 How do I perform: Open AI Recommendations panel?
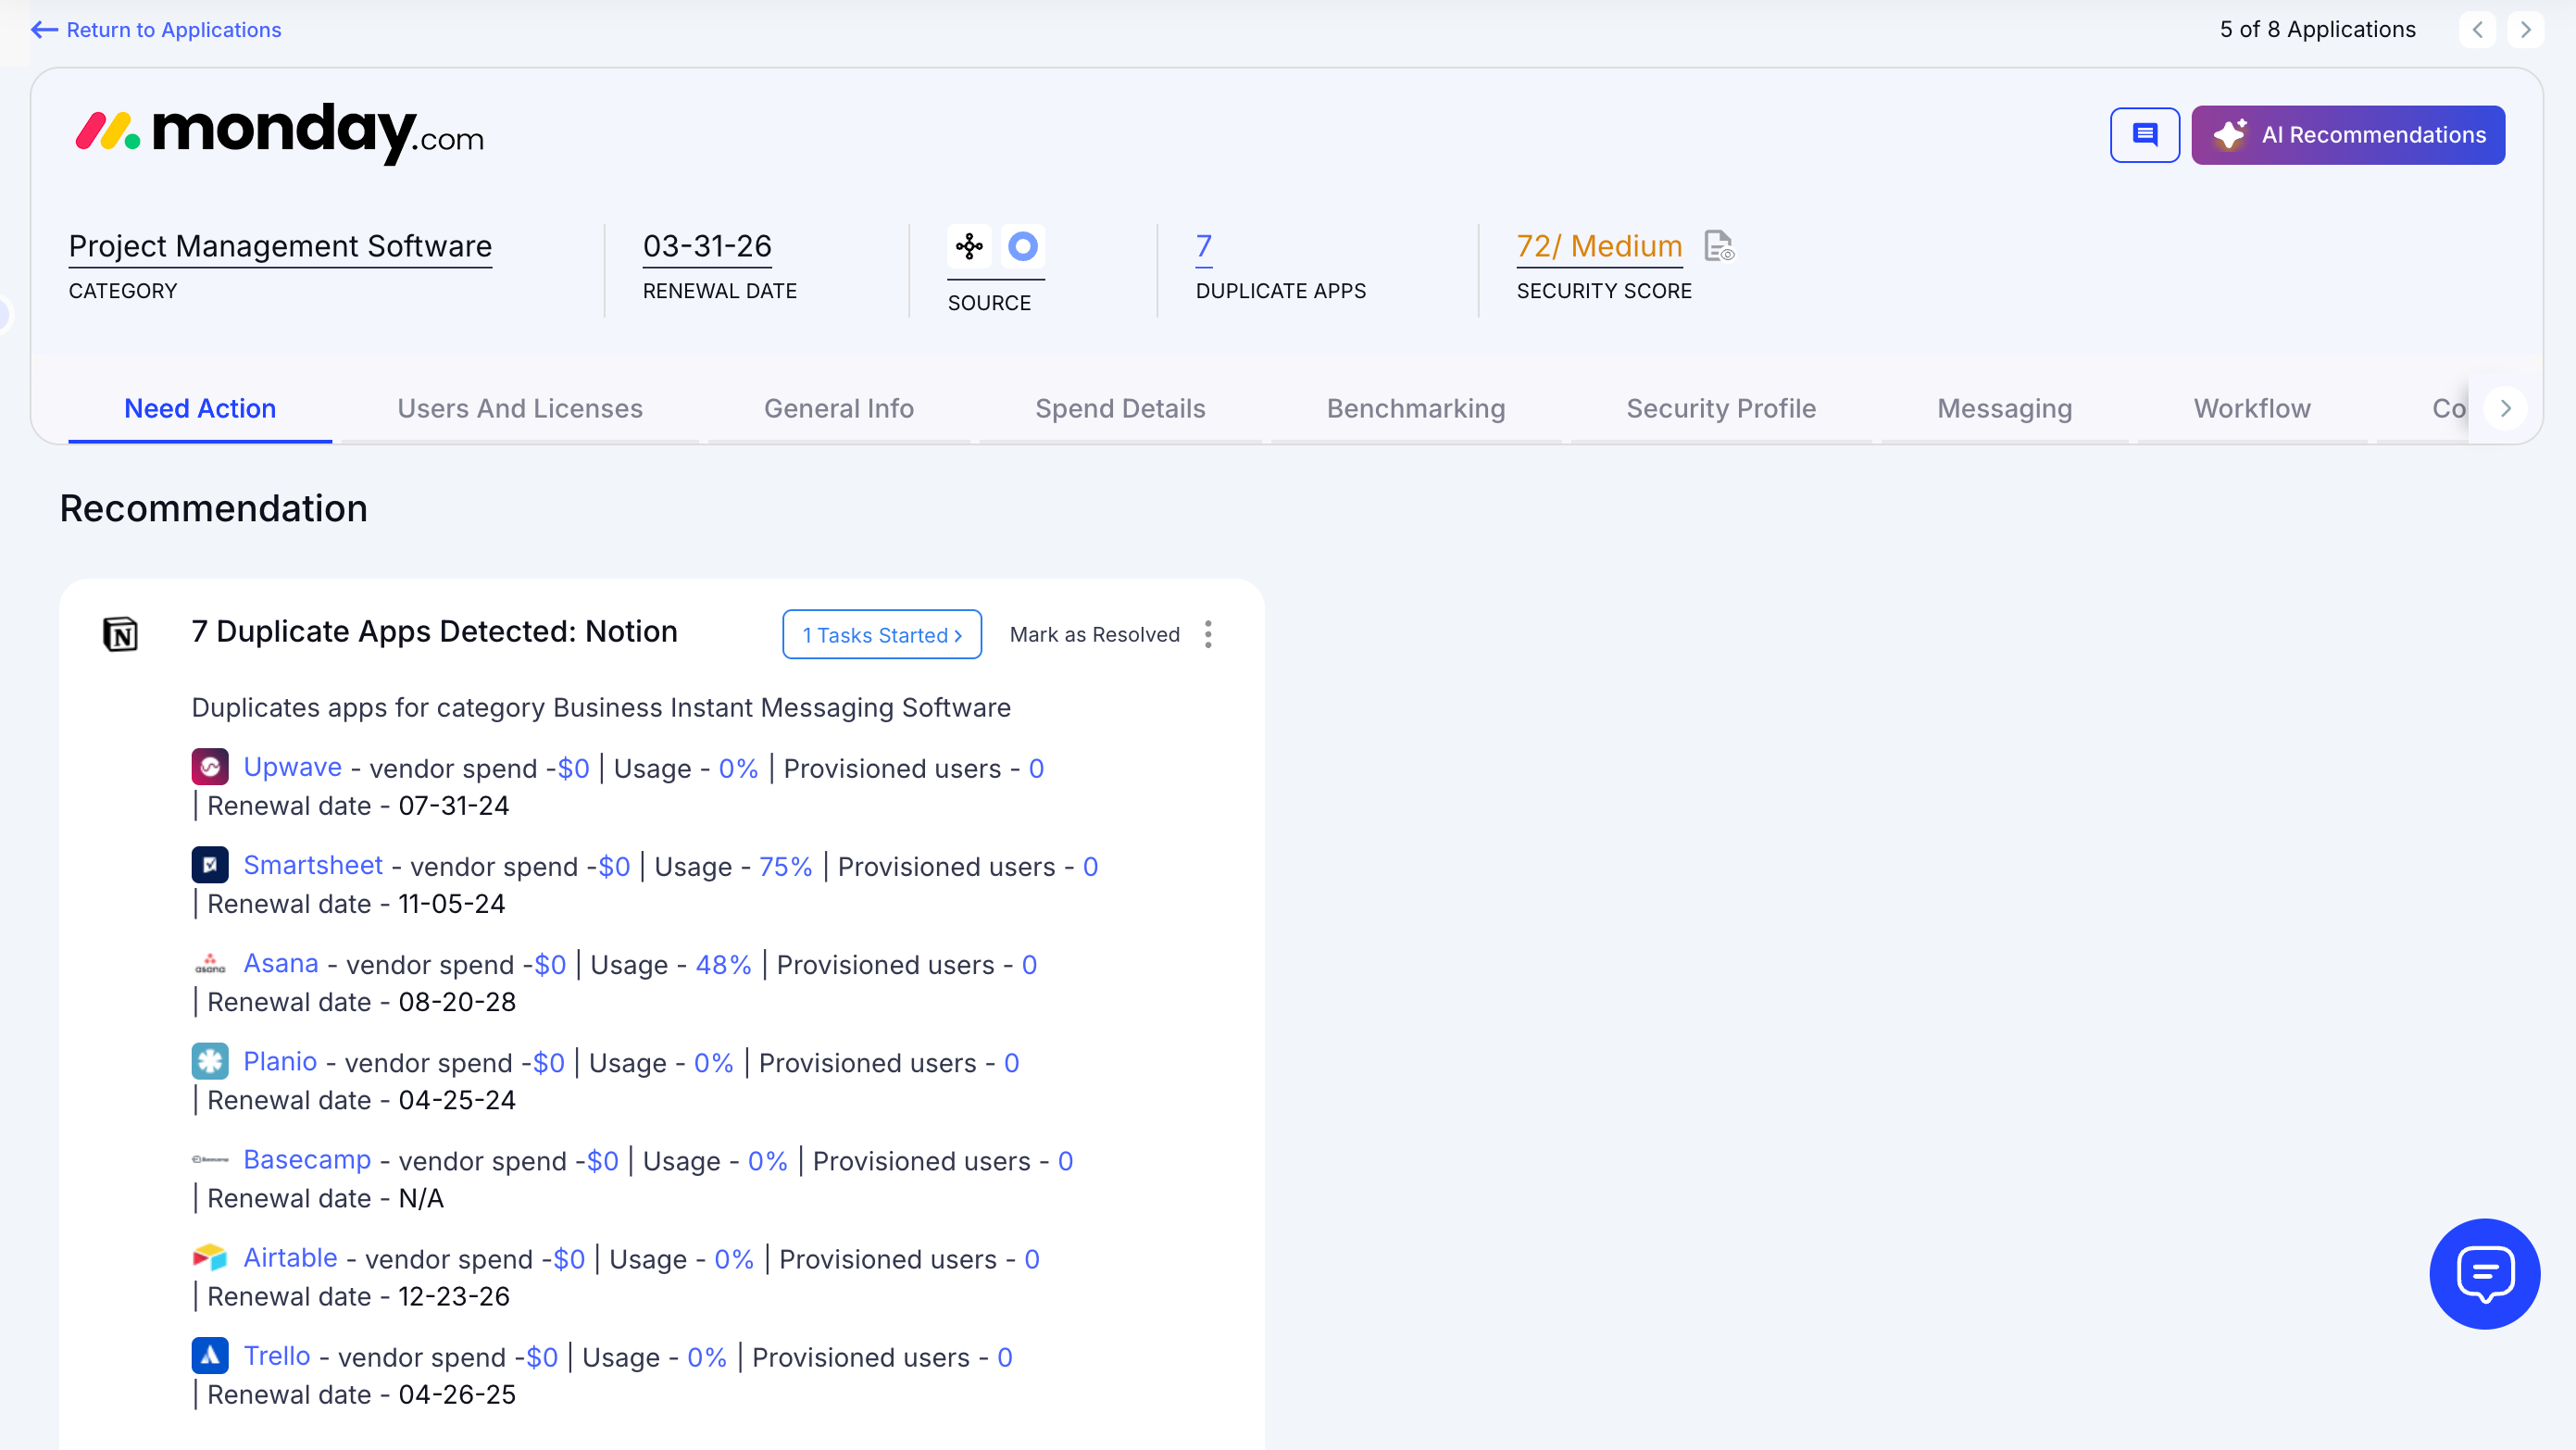click(2347, 135)
